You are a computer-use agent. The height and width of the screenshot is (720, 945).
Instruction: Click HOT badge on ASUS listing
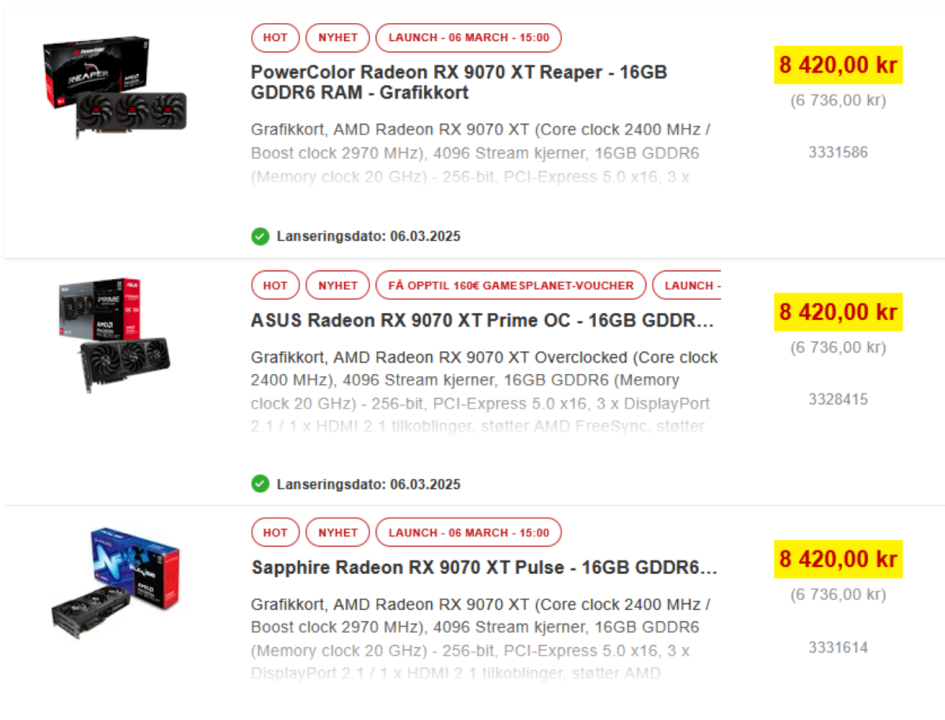click(x=275, y=285)
